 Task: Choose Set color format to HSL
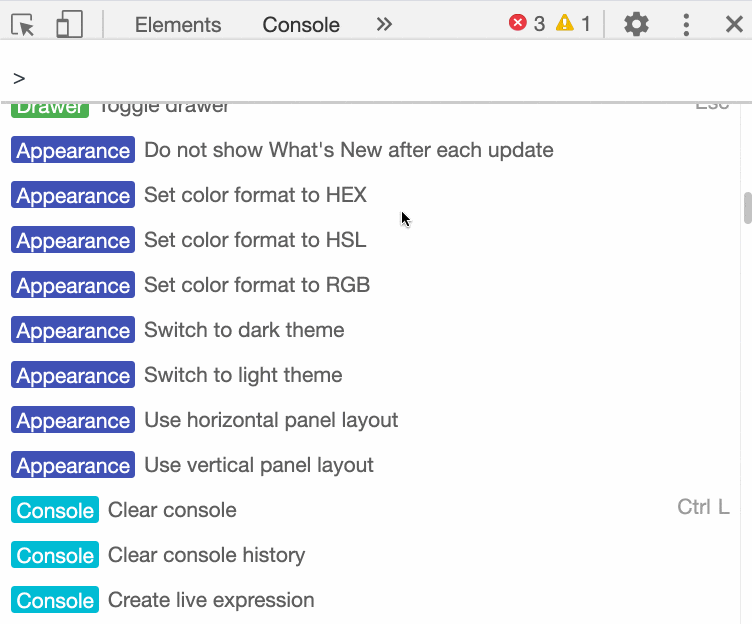pyautogui.click(x=255, y=240)
